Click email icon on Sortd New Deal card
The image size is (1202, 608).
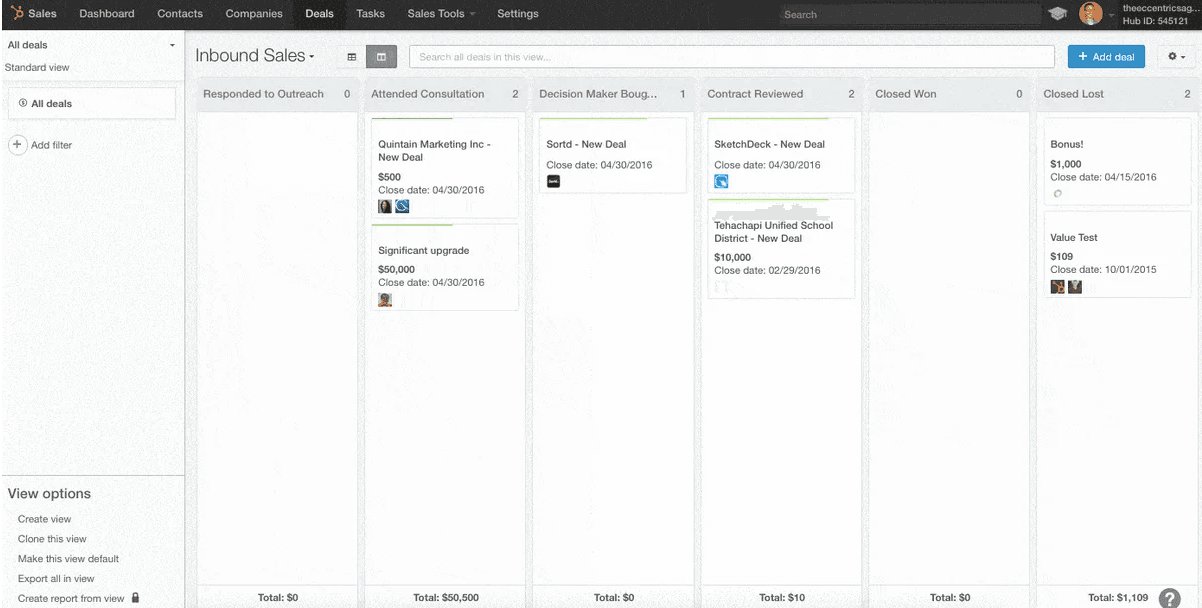pyautogui.click(x=553, y=181)
